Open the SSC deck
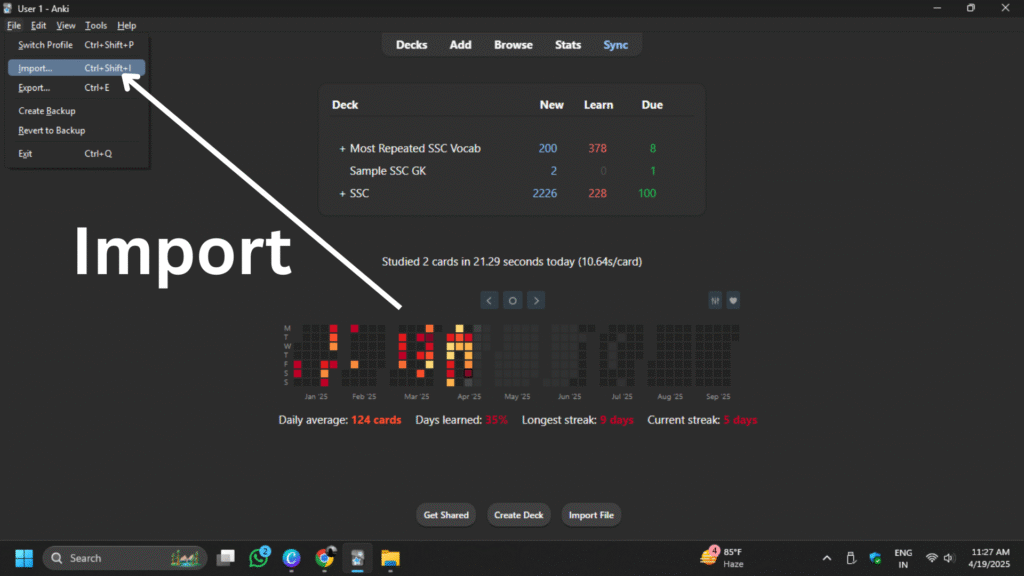 (359, 194)
